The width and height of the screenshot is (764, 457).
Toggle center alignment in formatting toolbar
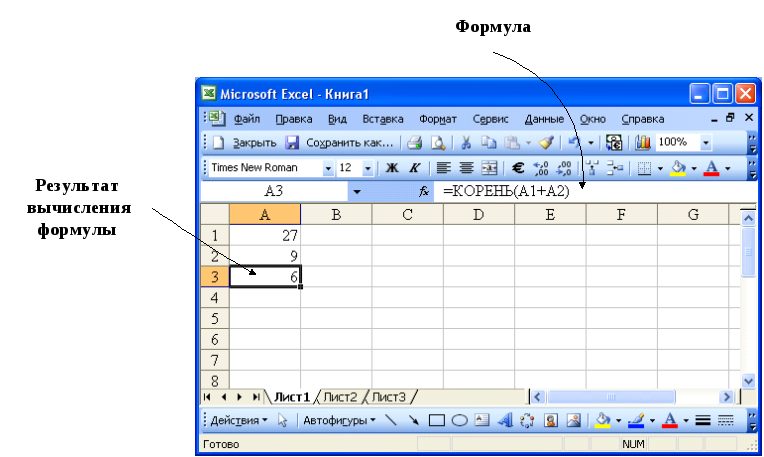[466, 168]
